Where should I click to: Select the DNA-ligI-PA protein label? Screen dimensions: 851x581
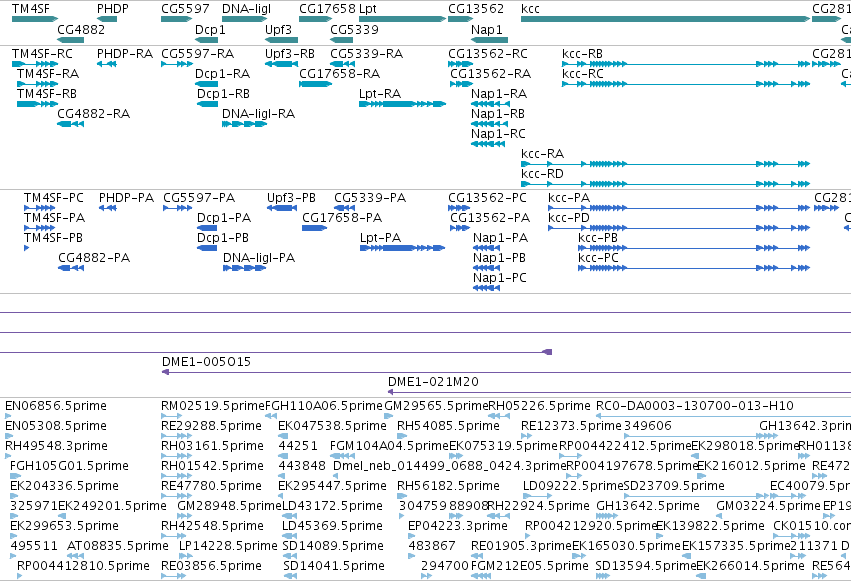point(259,258)
